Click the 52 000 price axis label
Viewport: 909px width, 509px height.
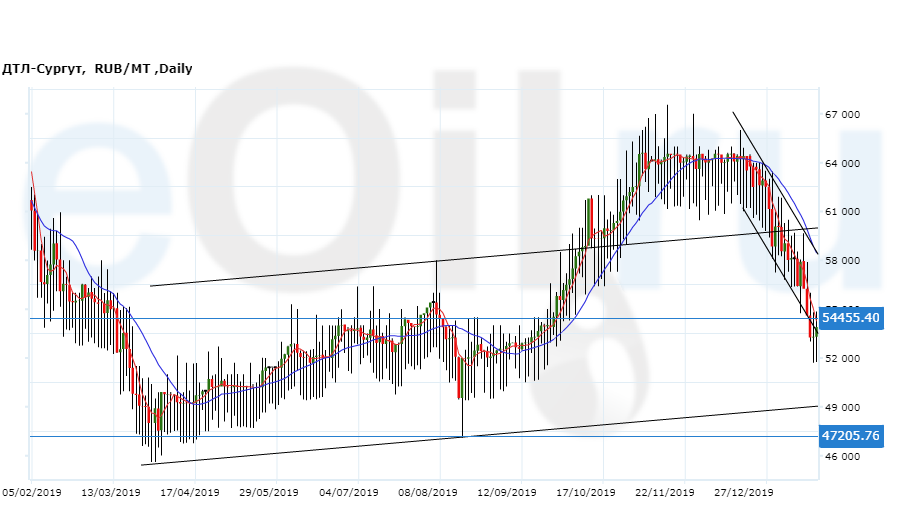pyautogui.click(x=843, y=359)
